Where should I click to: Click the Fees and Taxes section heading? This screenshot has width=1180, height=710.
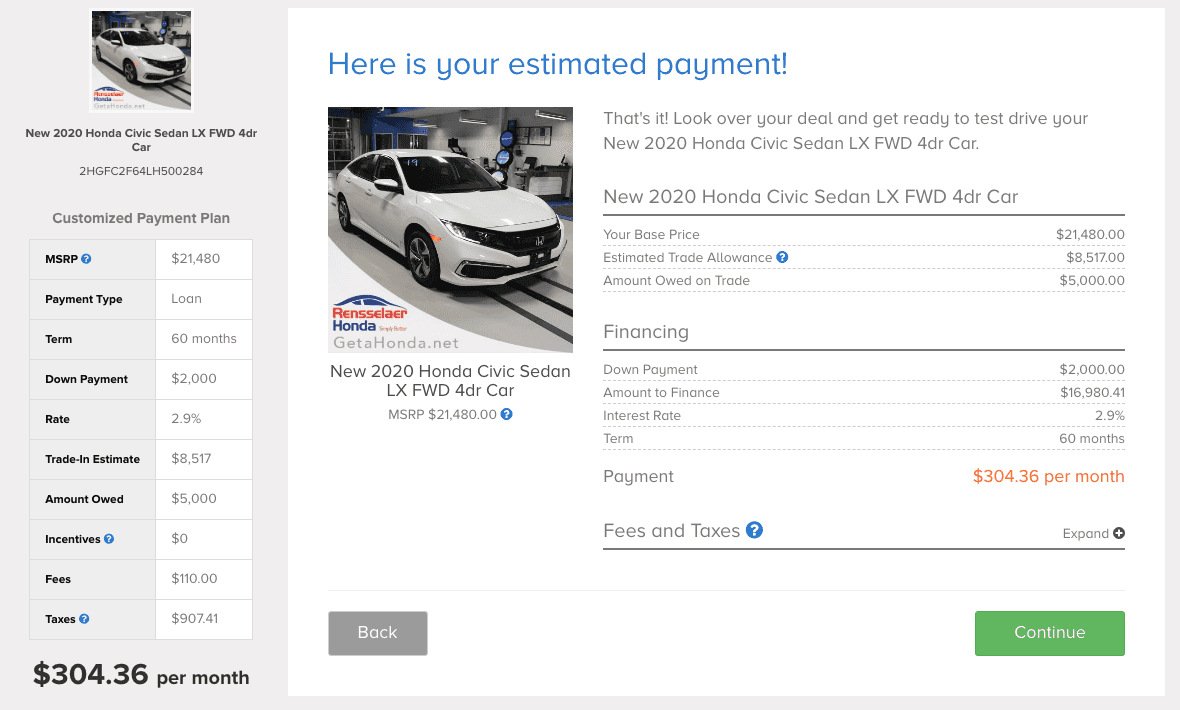671,531
